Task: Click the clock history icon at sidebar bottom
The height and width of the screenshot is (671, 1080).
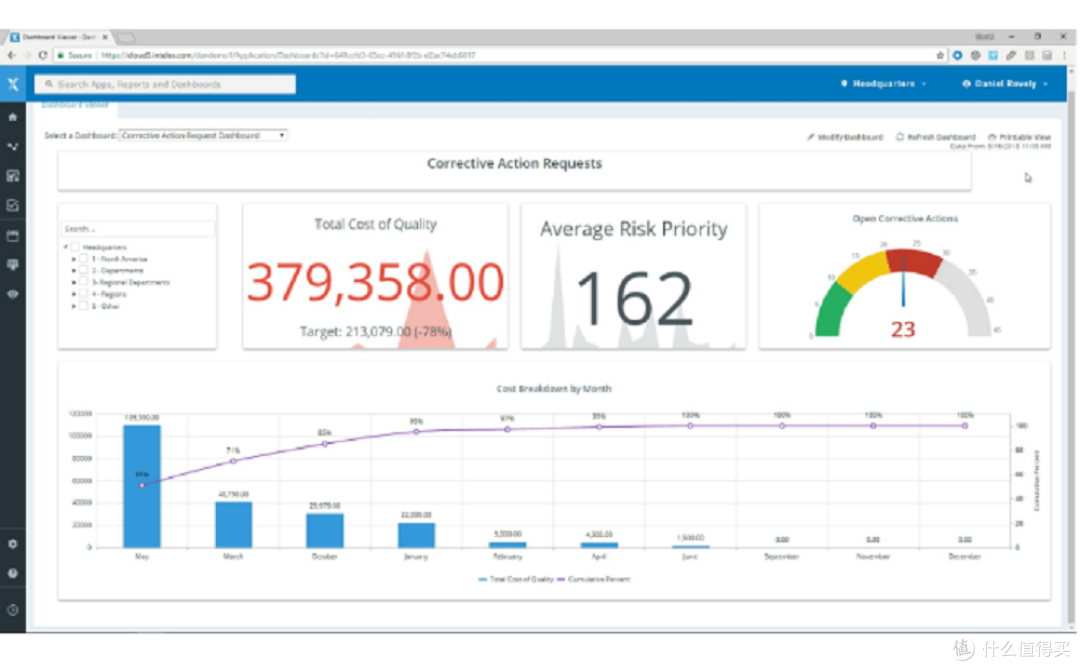Action: (x=12, y=610)
